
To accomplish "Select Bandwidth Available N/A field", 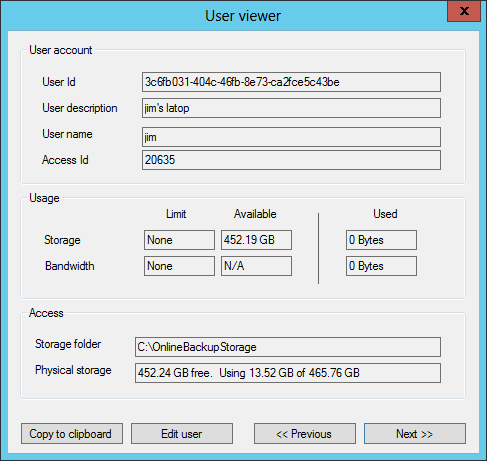I will (256, 266).
